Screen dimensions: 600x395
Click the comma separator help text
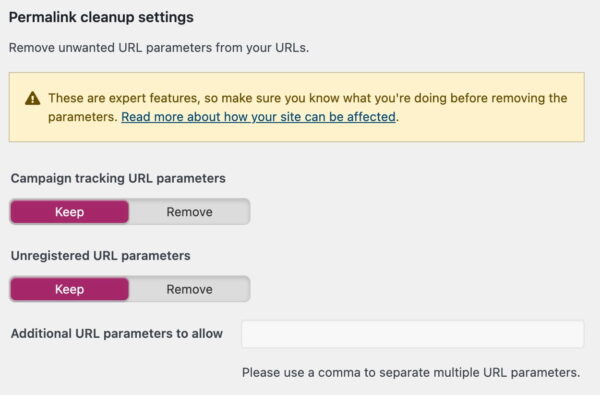point(411,372)
